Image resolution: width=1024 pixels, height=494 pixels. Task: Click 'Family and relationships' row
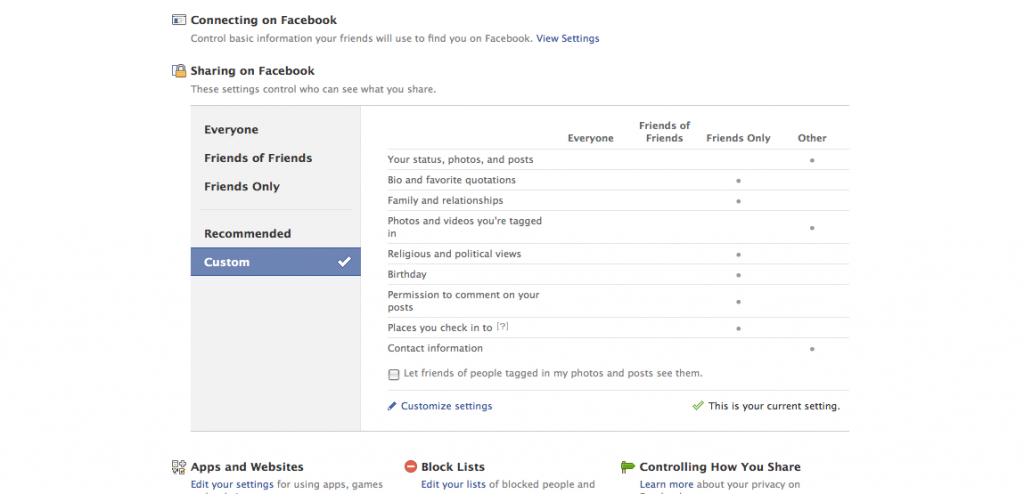click(618, 200)
